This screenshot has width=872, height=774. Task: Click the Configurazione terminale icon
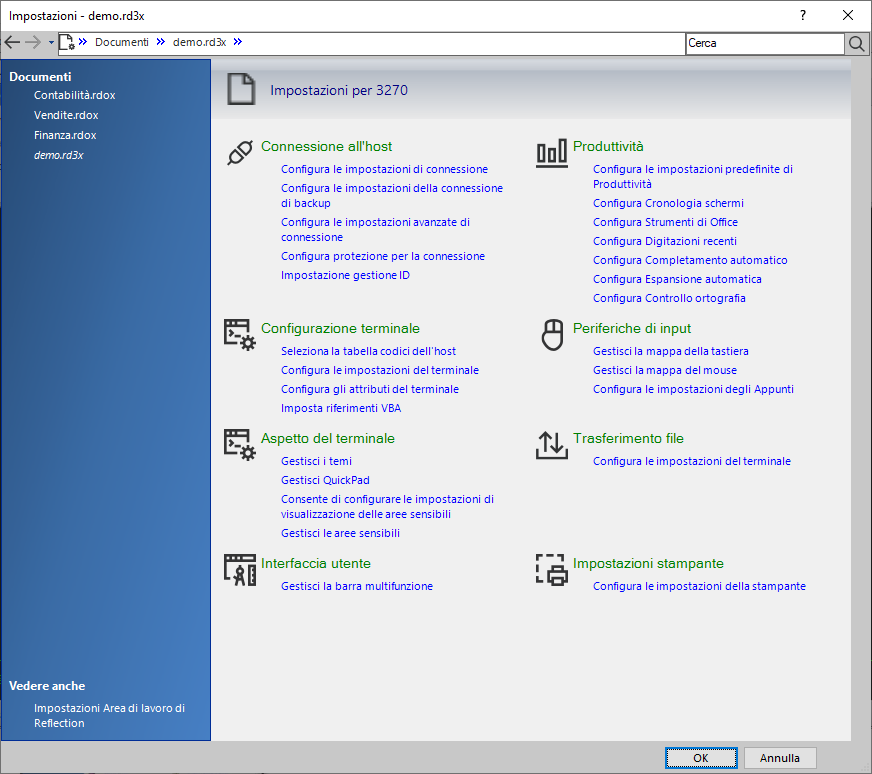point(239,335)
